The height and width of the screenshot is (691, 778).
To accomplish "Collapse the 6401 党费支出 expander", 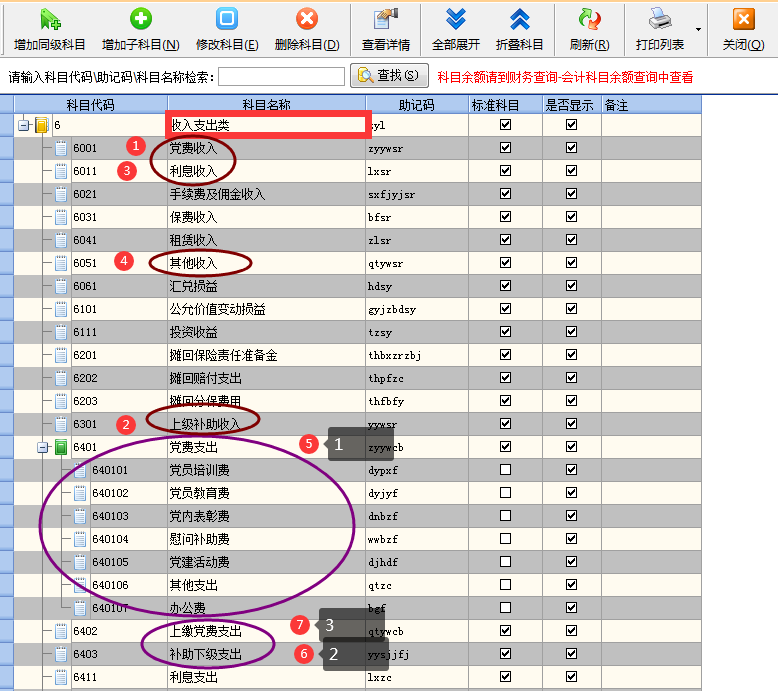I will 43,447.
